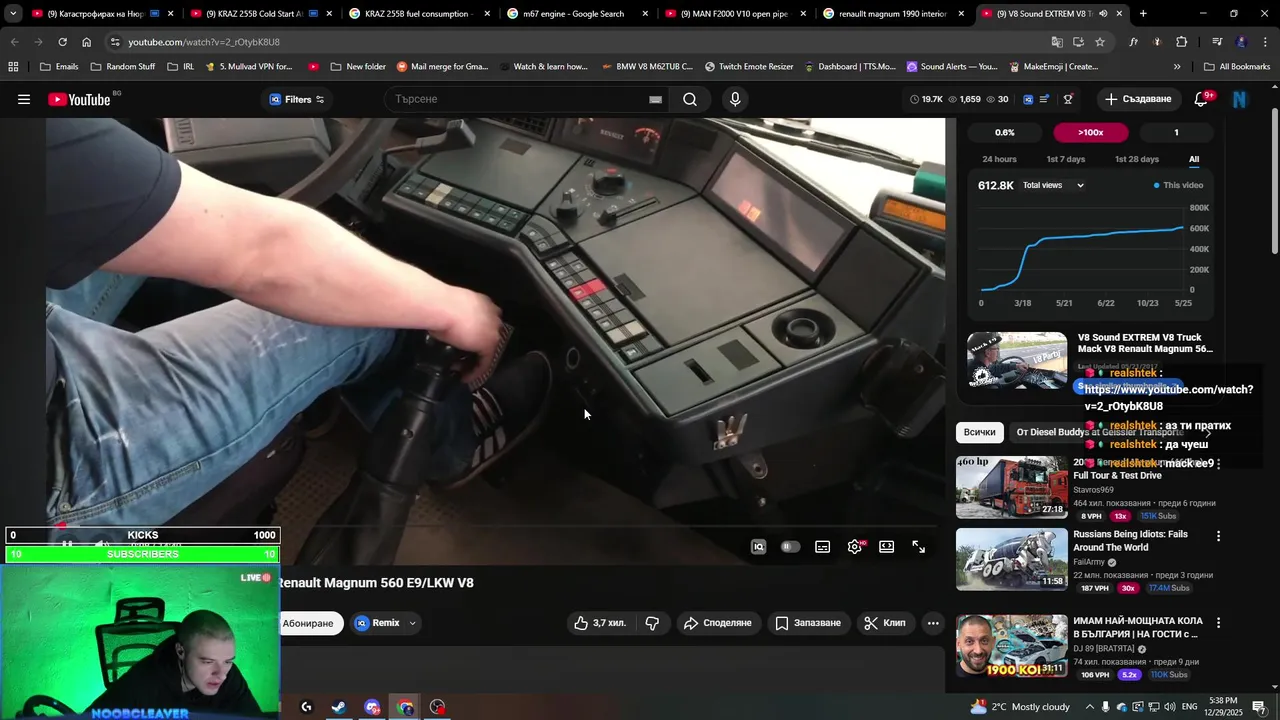Open YouTube notifications bell

pos(1202,99)
